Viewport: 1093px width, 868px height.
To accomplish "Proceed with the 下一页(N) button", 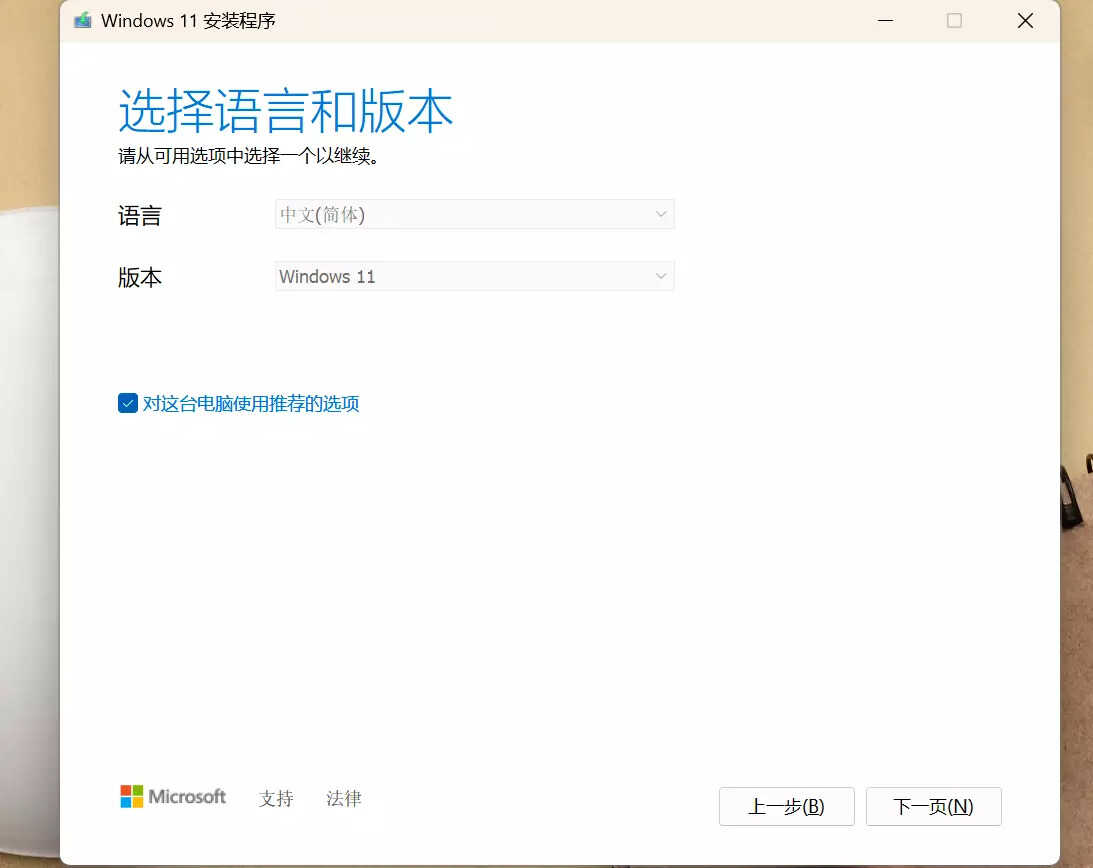I will coord(933,806).
